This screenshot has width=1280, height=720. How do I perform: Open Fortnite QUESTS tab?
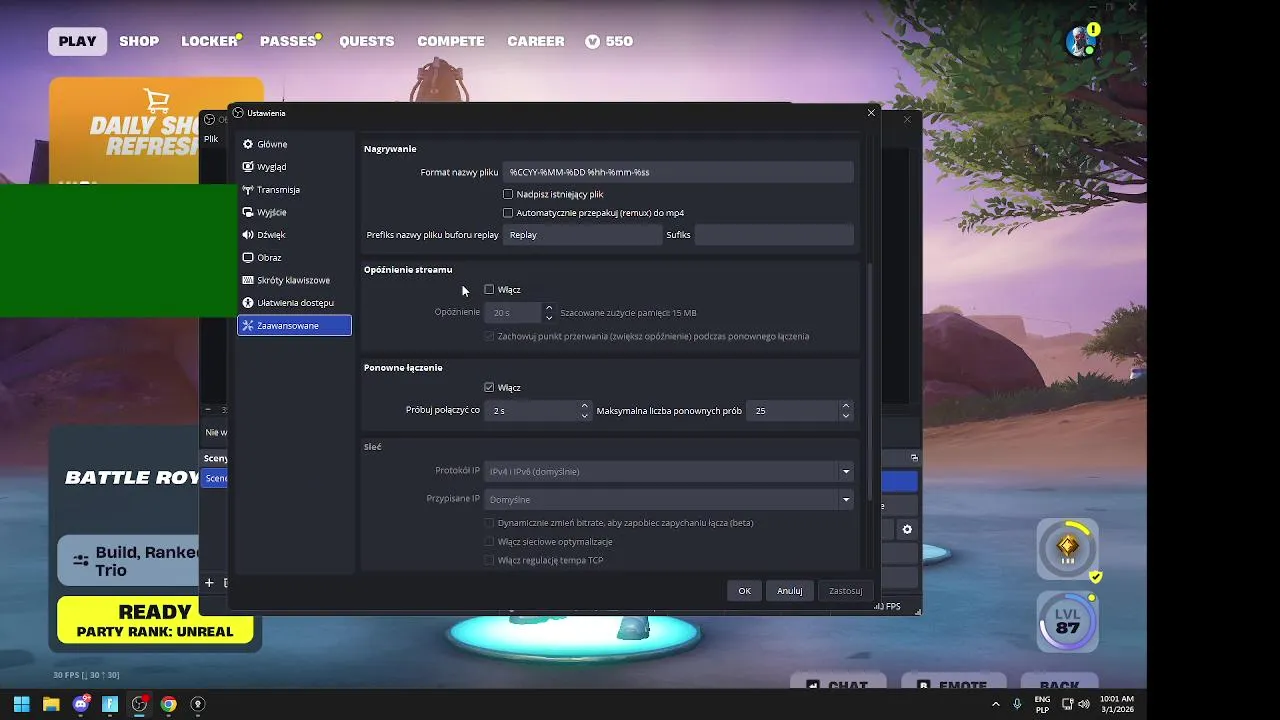tap(367, 41)
